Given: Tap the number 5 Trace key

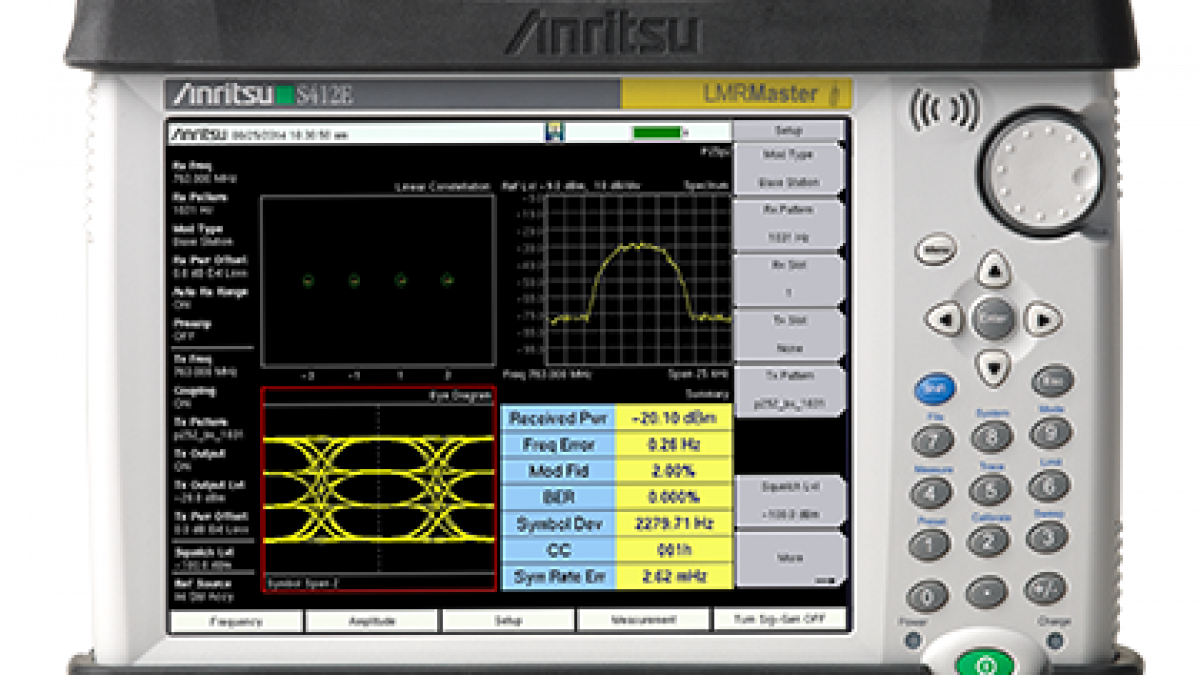Looking at the screenshot, I should pyautogui.click(x=990, y=489).
